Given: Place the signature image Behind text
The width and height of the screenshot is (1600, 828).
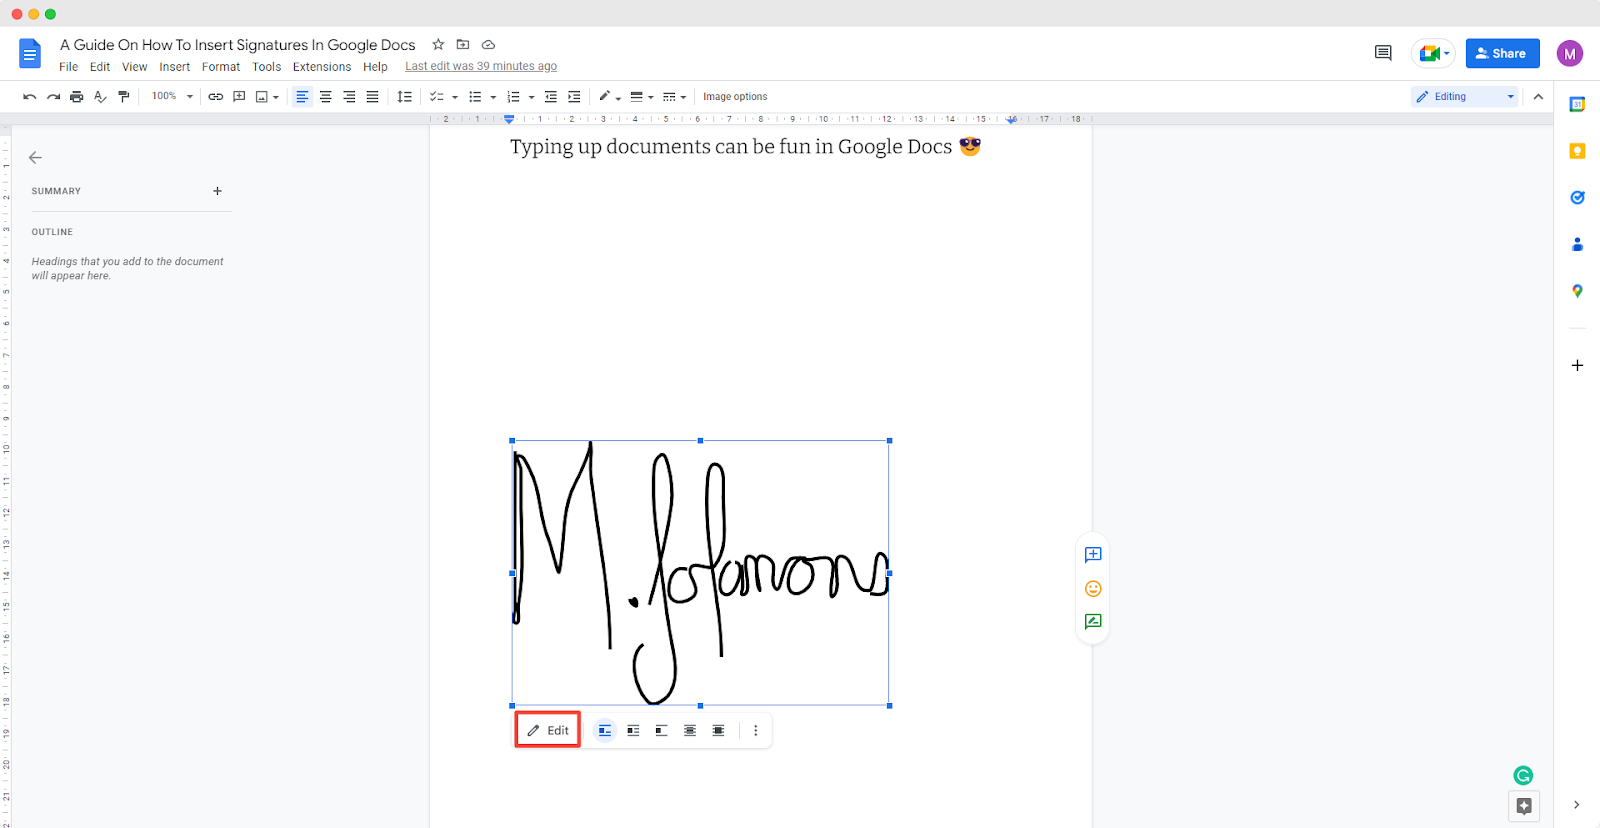Looking at the screenshot, I should [x=690, y=731].
